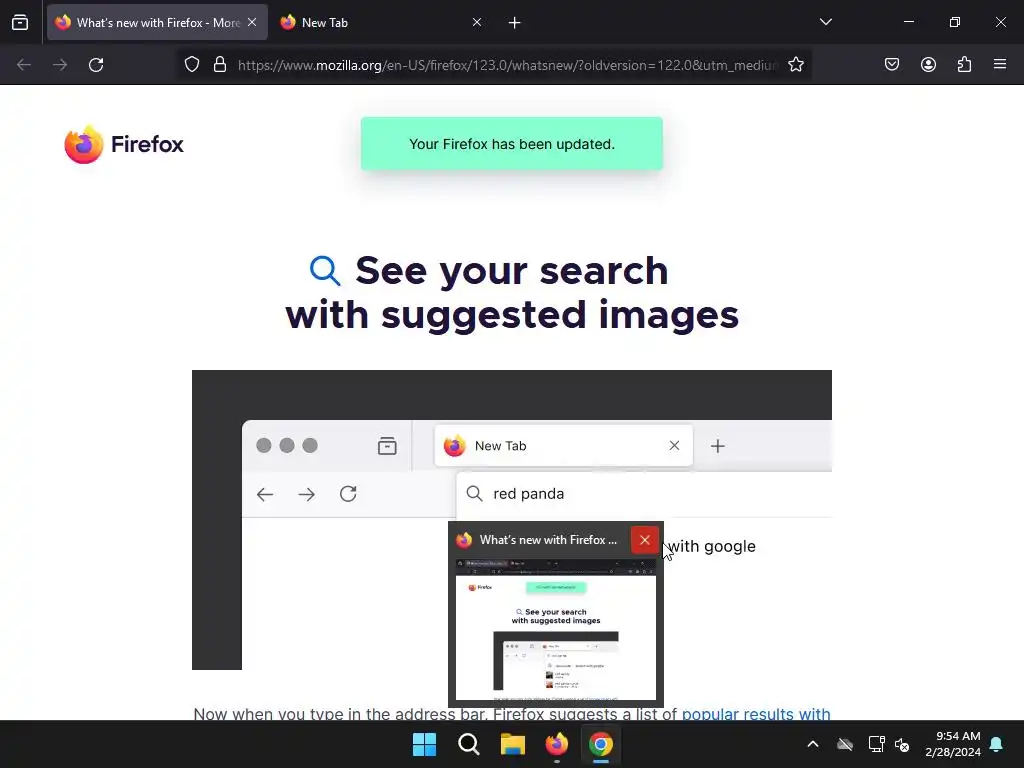
Task: Reload the current page
Action: tap(96, 65)
